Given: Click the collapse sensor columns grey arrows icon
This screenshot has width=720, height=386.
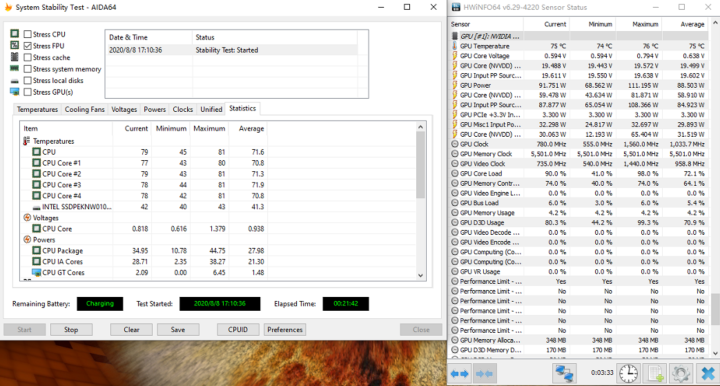Looking at the screenshot, I should (484, 374).
